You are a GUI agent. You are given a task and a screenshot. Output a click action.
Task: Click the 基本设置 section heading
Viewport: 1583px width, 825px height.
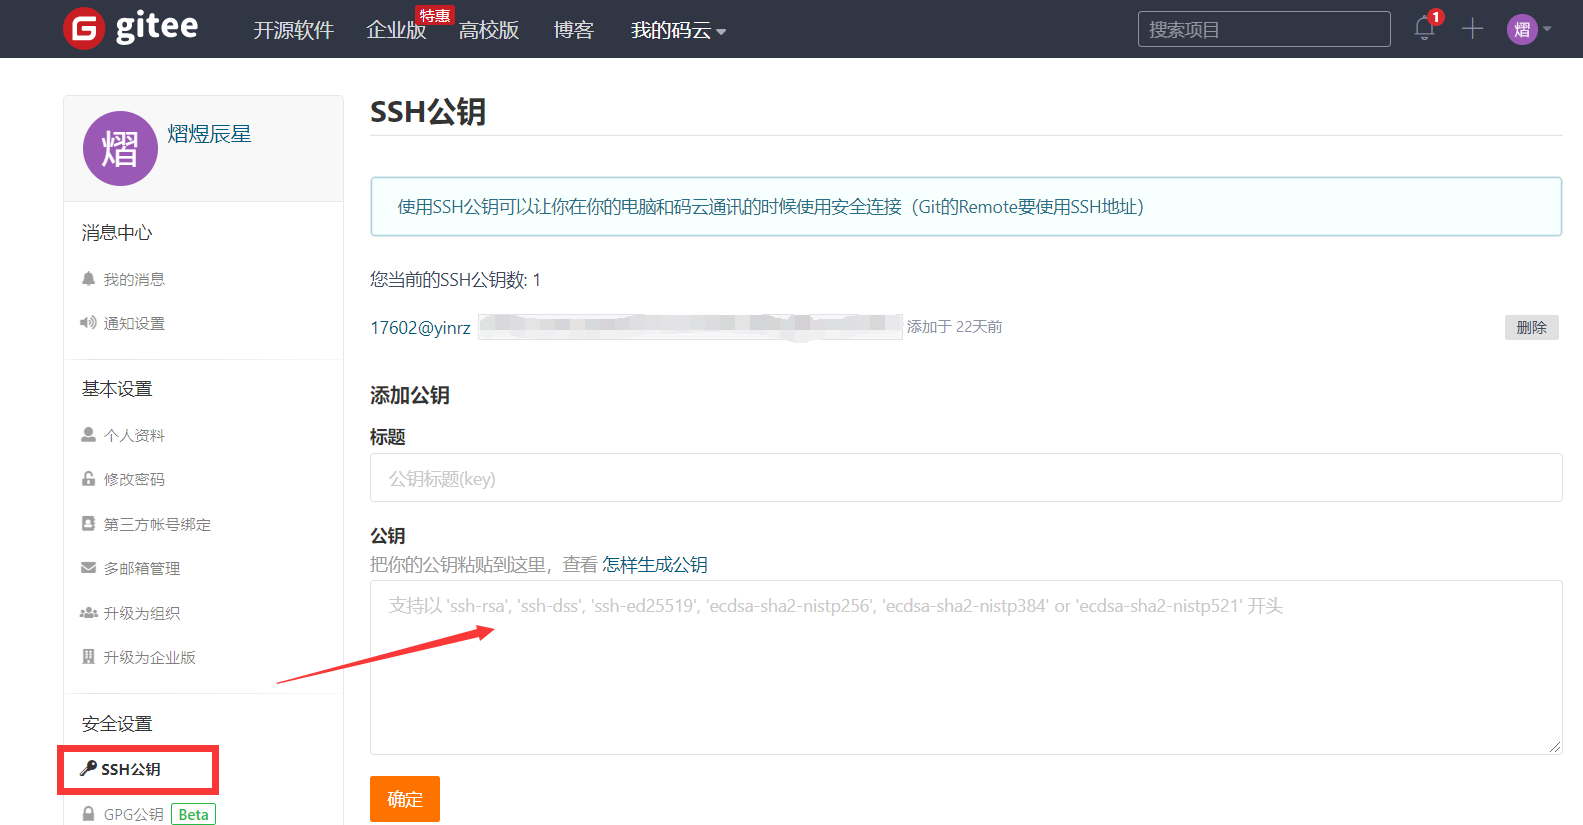pyautogui.click(x=117, y=389)
